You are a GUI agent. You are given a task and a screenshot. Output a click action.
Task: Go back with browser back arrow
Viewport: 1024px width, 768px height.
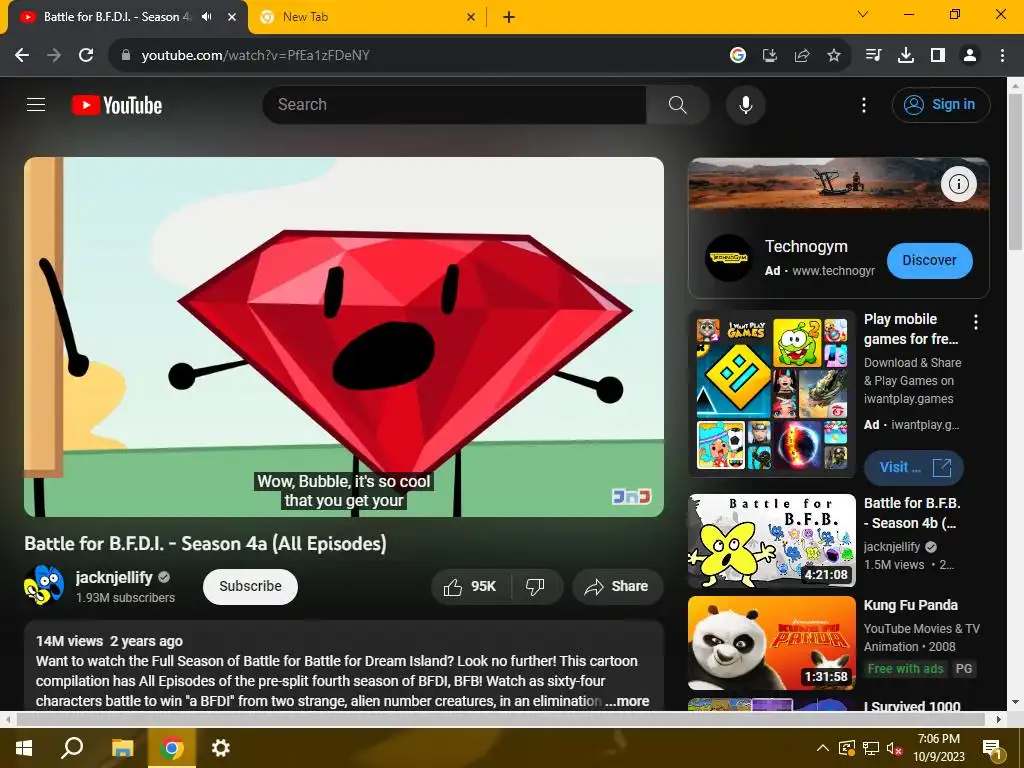[22, 56]
